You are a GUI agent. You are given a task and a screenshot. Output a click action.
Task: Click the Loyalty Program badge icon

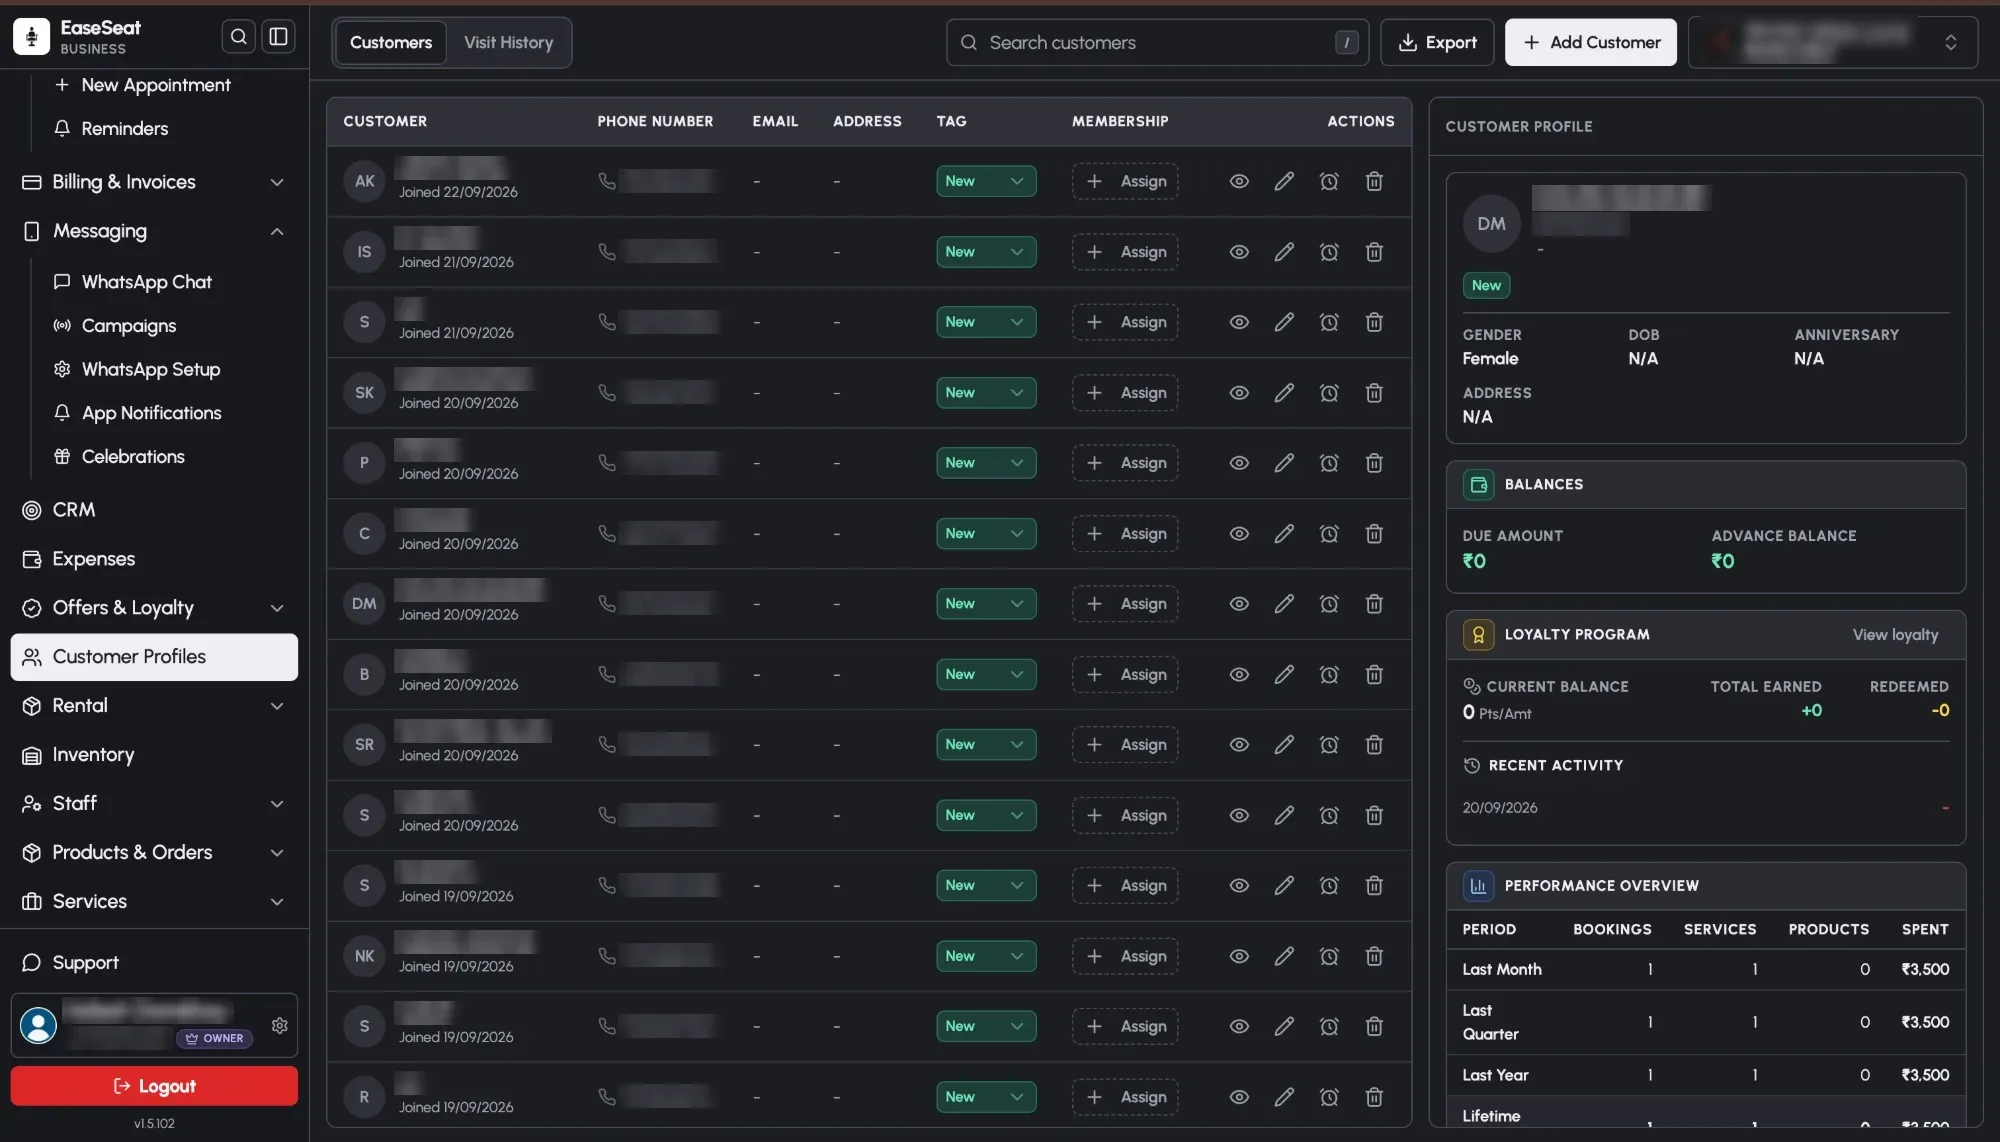pyautogui.click(x=1478, y=635)
